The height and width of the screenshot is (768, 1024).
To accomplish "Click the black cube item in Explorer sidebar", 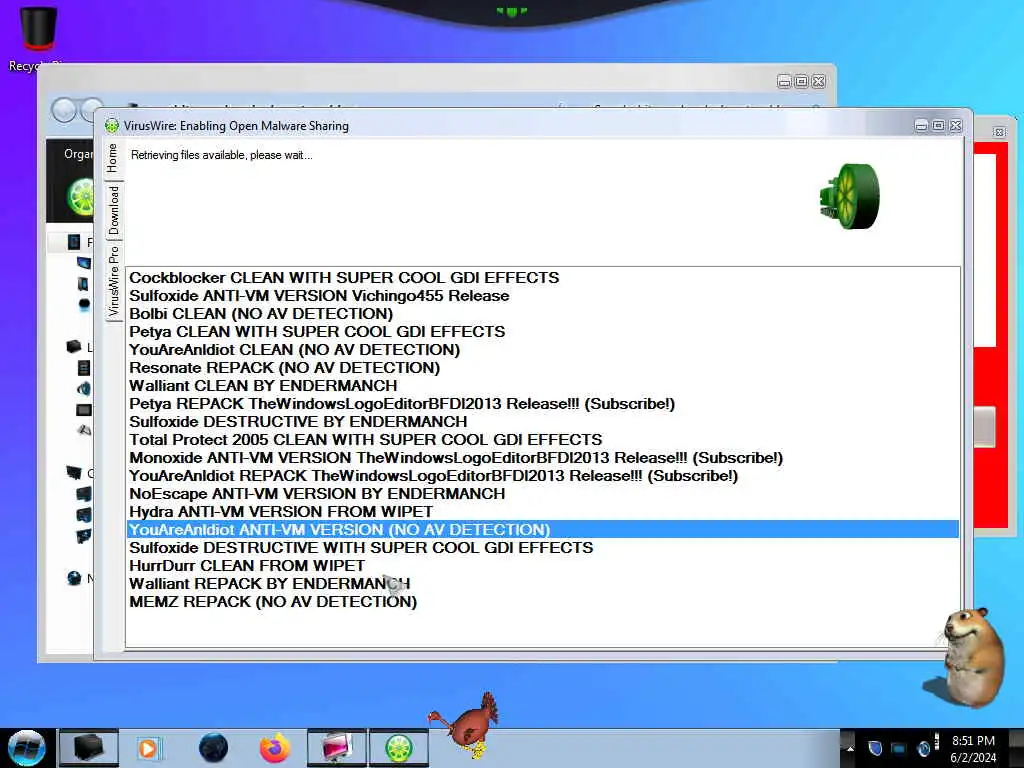I will 74,346.
